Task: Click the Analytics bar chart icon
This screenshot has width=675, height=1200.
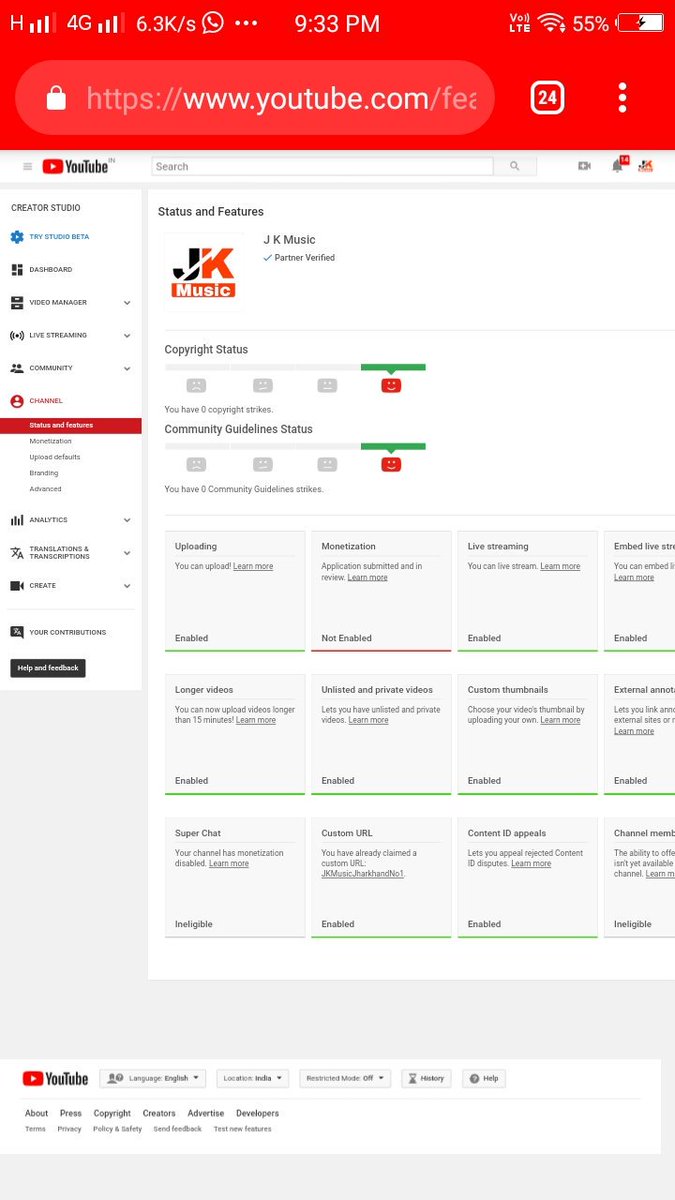Action: pyautogui.click(x=17, y=520)
